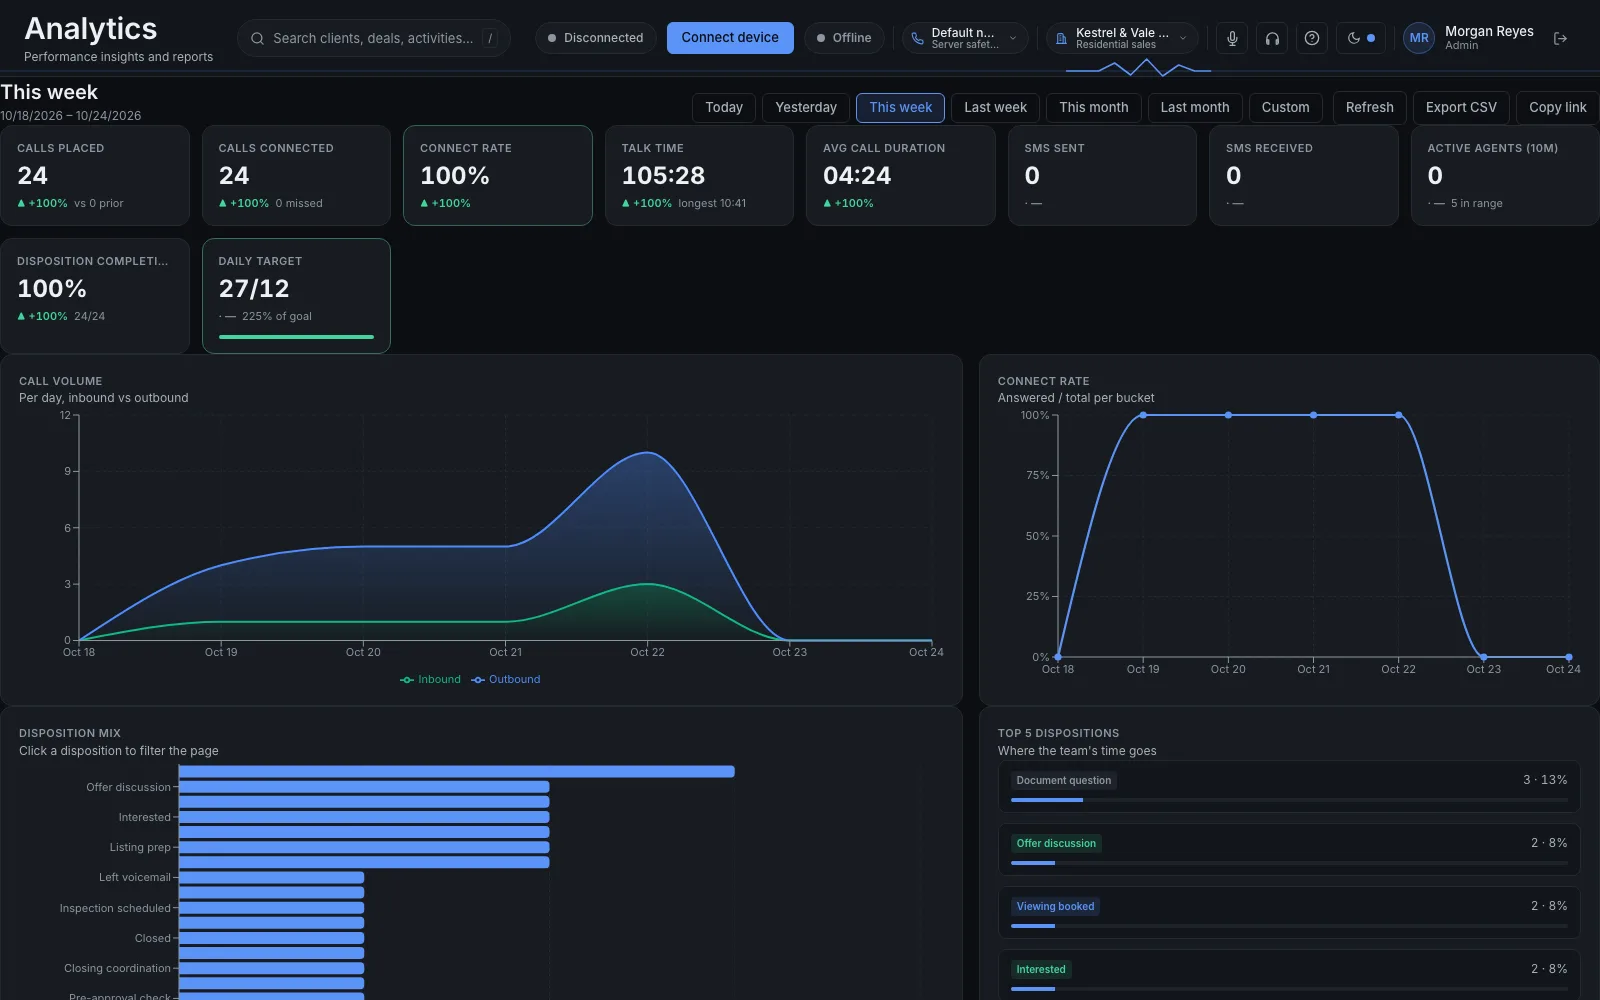Click the log out arrow icon
This screenshot has height=1000, width=1600.
click(x=1560, y=38)
